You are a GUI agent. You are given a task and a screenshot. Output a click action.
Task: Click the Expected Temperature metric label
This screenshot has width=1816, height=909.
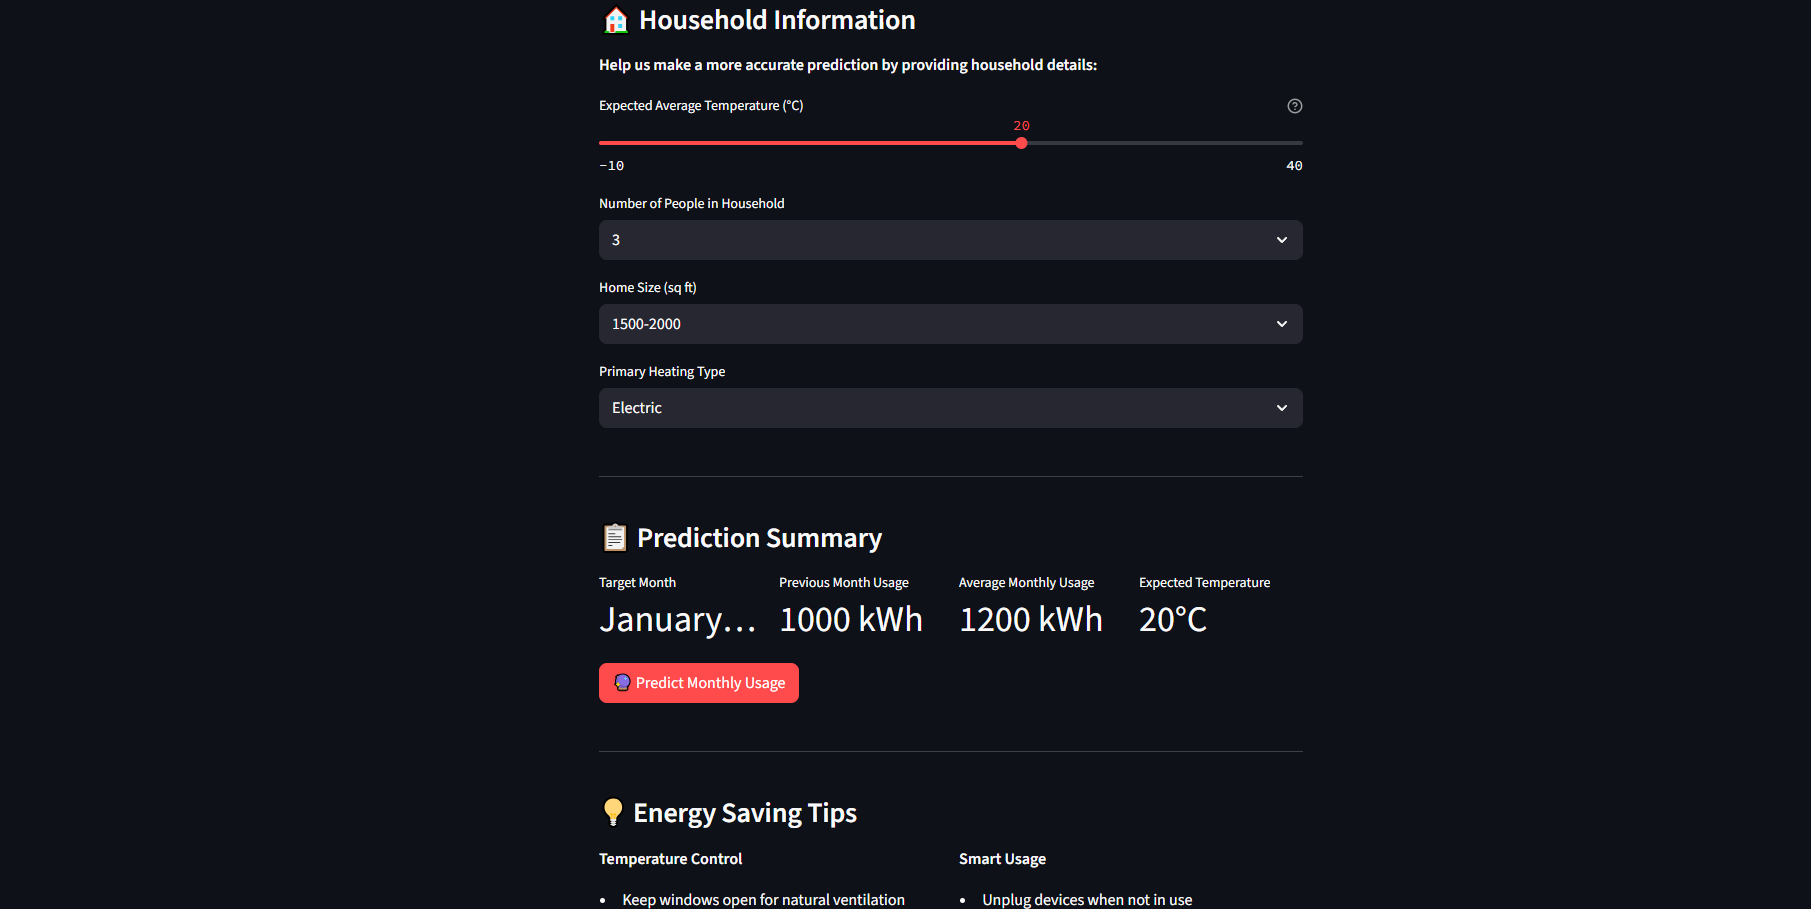click(1204, 583)
